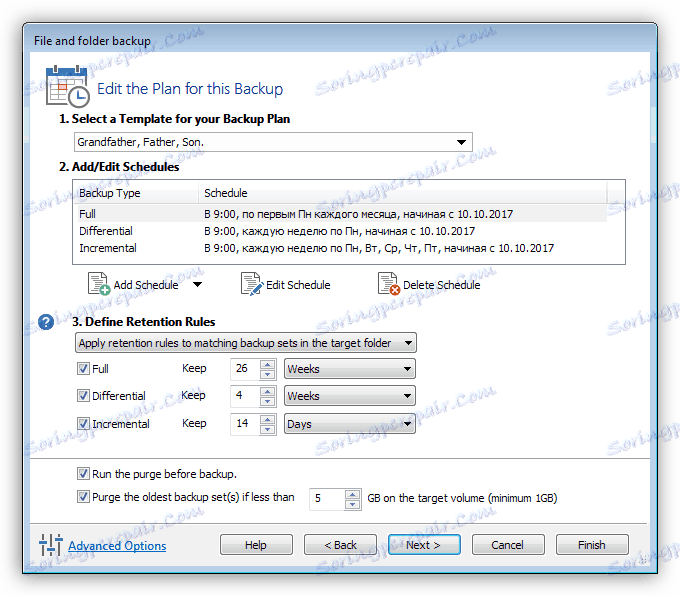Click the Differential keep field showing 4

tap(245, 396)
